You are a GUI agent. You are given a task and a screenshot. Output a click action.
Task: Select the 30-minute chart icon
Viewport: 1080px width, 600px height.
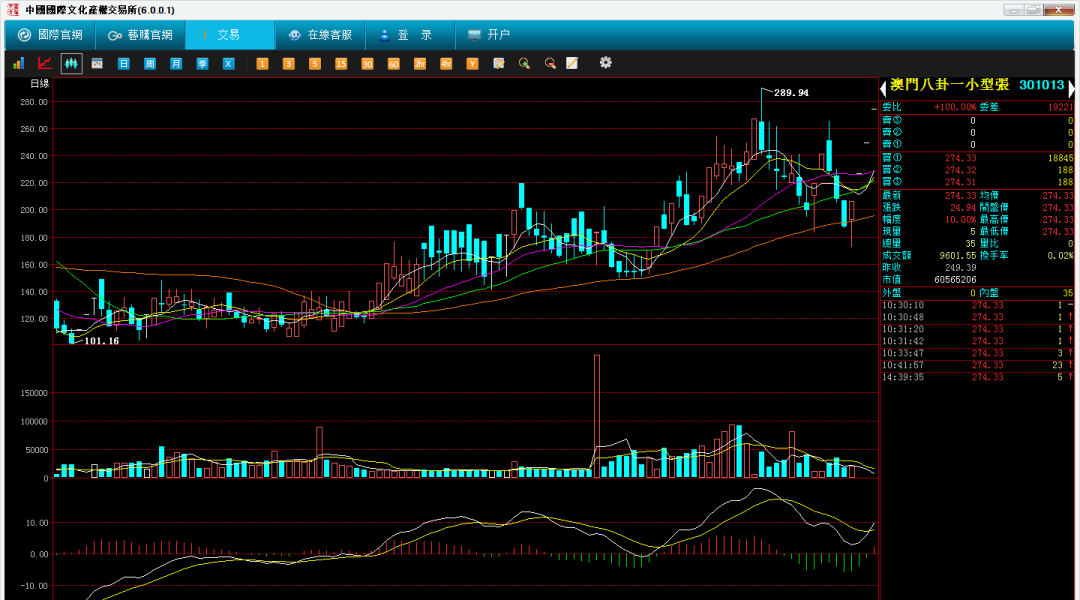(x=367, y=63)
